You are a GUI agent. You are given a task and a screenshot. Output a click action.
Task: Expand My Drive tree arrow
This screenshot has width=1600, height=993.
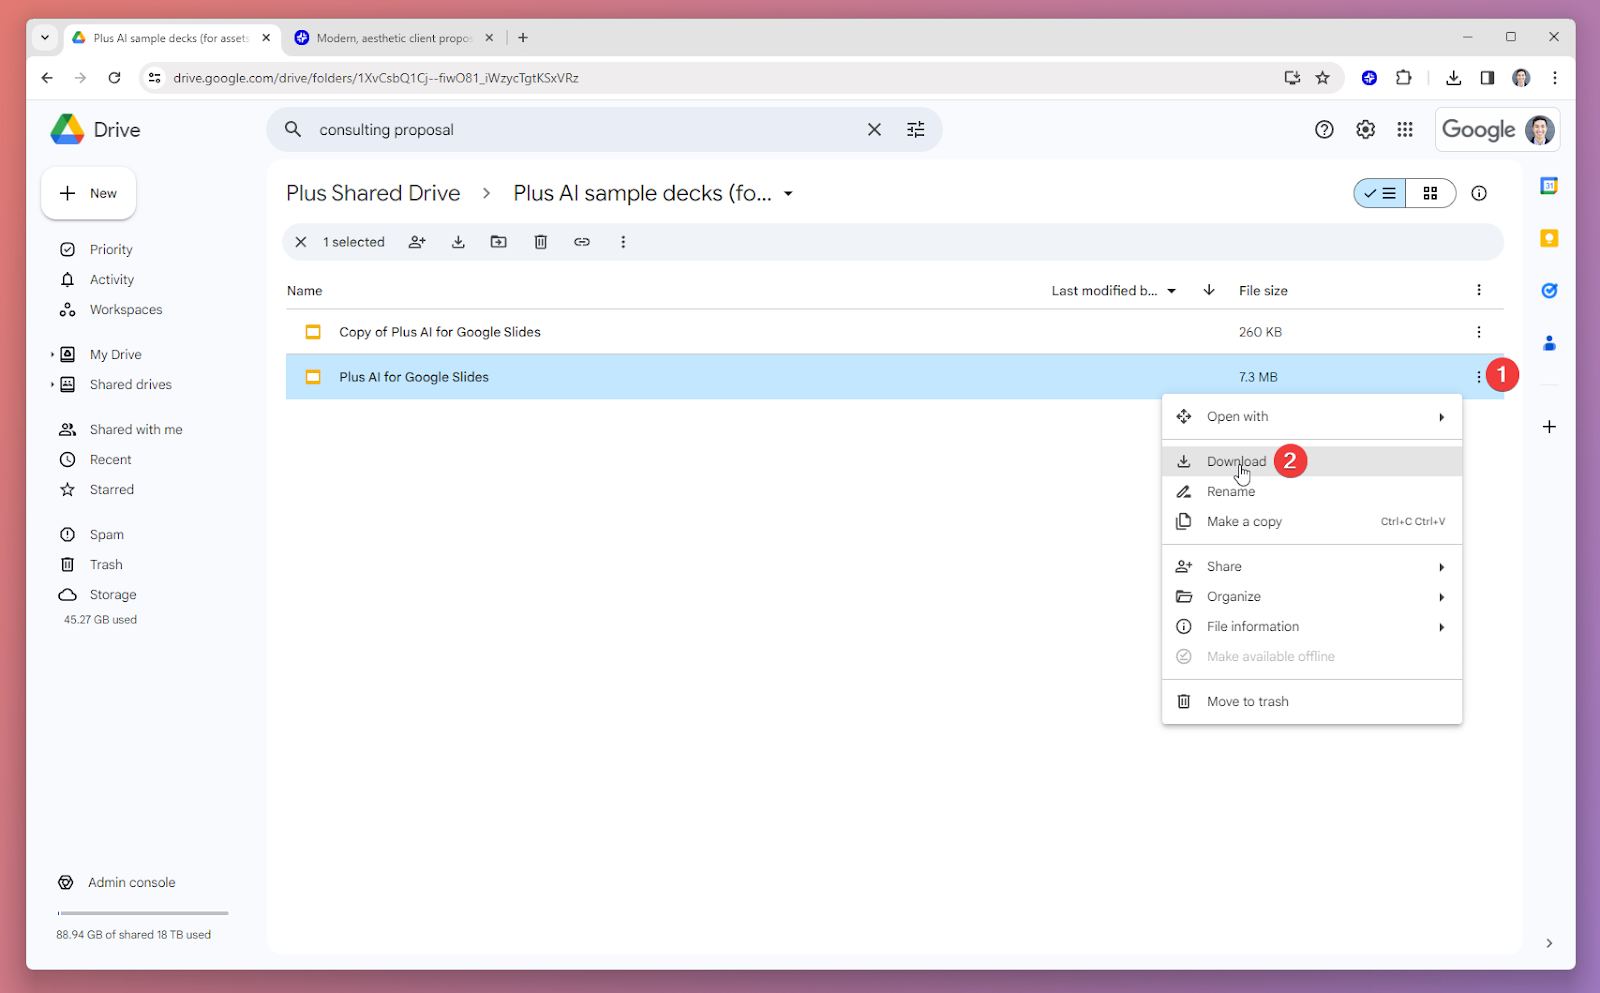coord(52,355)
